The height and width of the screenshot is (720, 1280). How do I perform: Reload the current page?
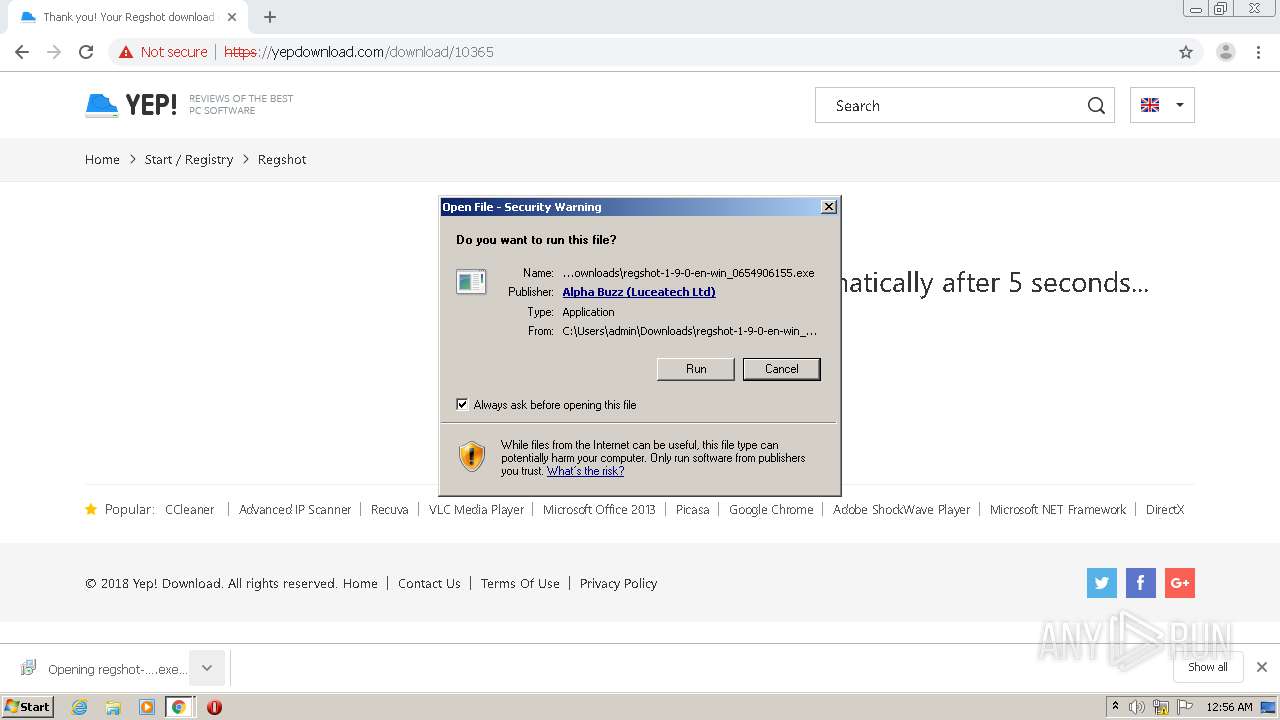click(86, 52)
